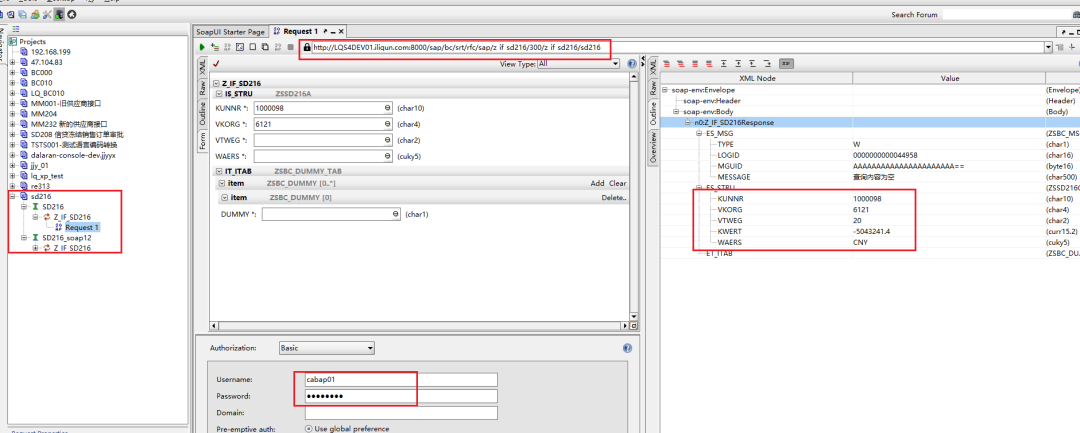Image resolution: width=1080 pixels, height=433 pixels.
Task: Click the XML Node column header
Action: tap(756, 78)
